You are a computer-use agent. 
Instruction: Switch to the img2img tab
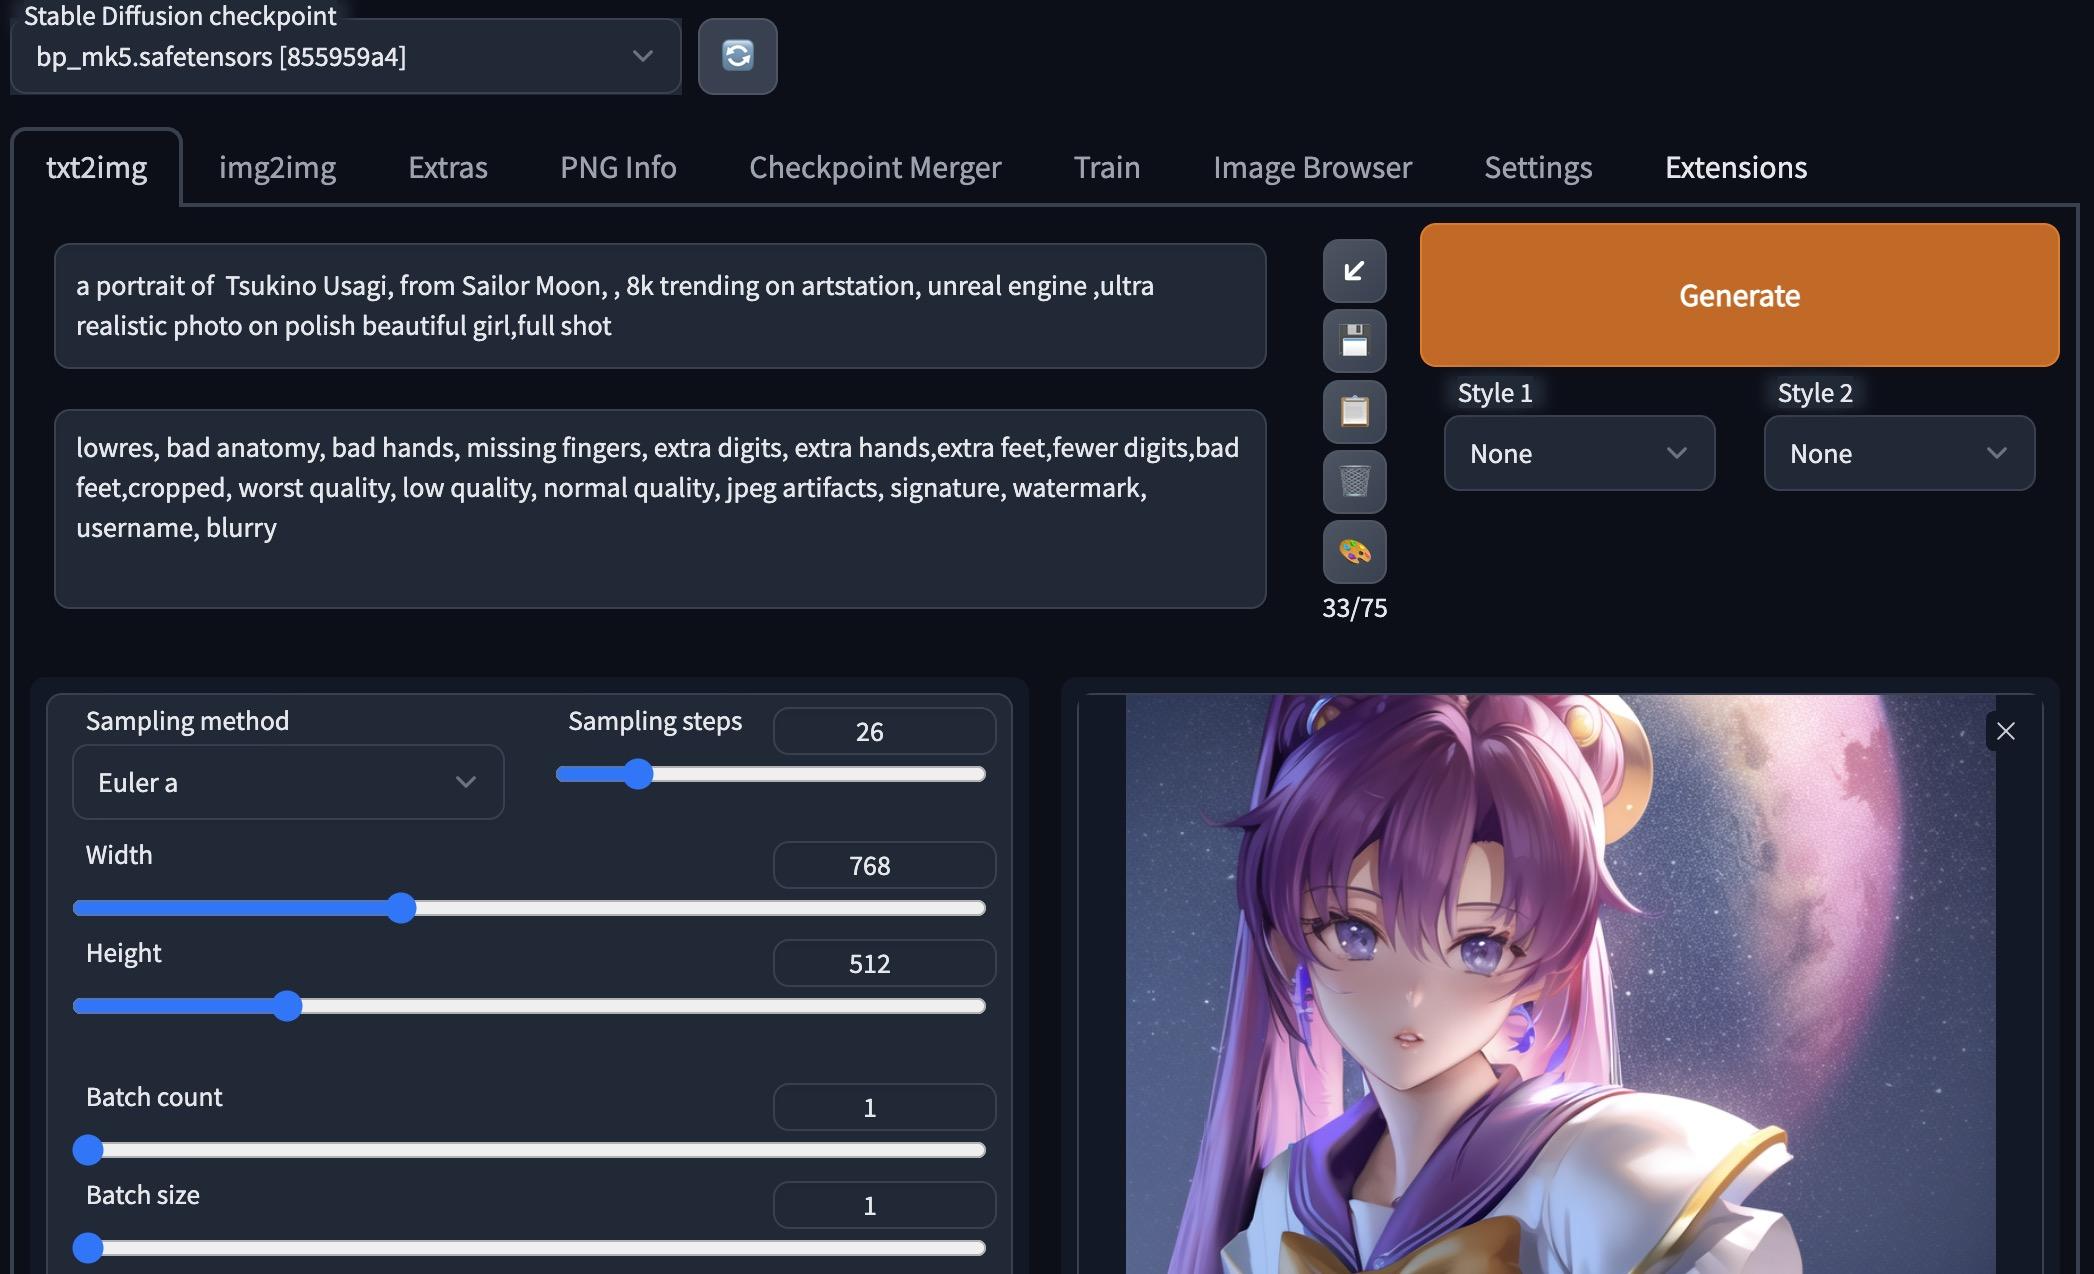pos(277,167)
